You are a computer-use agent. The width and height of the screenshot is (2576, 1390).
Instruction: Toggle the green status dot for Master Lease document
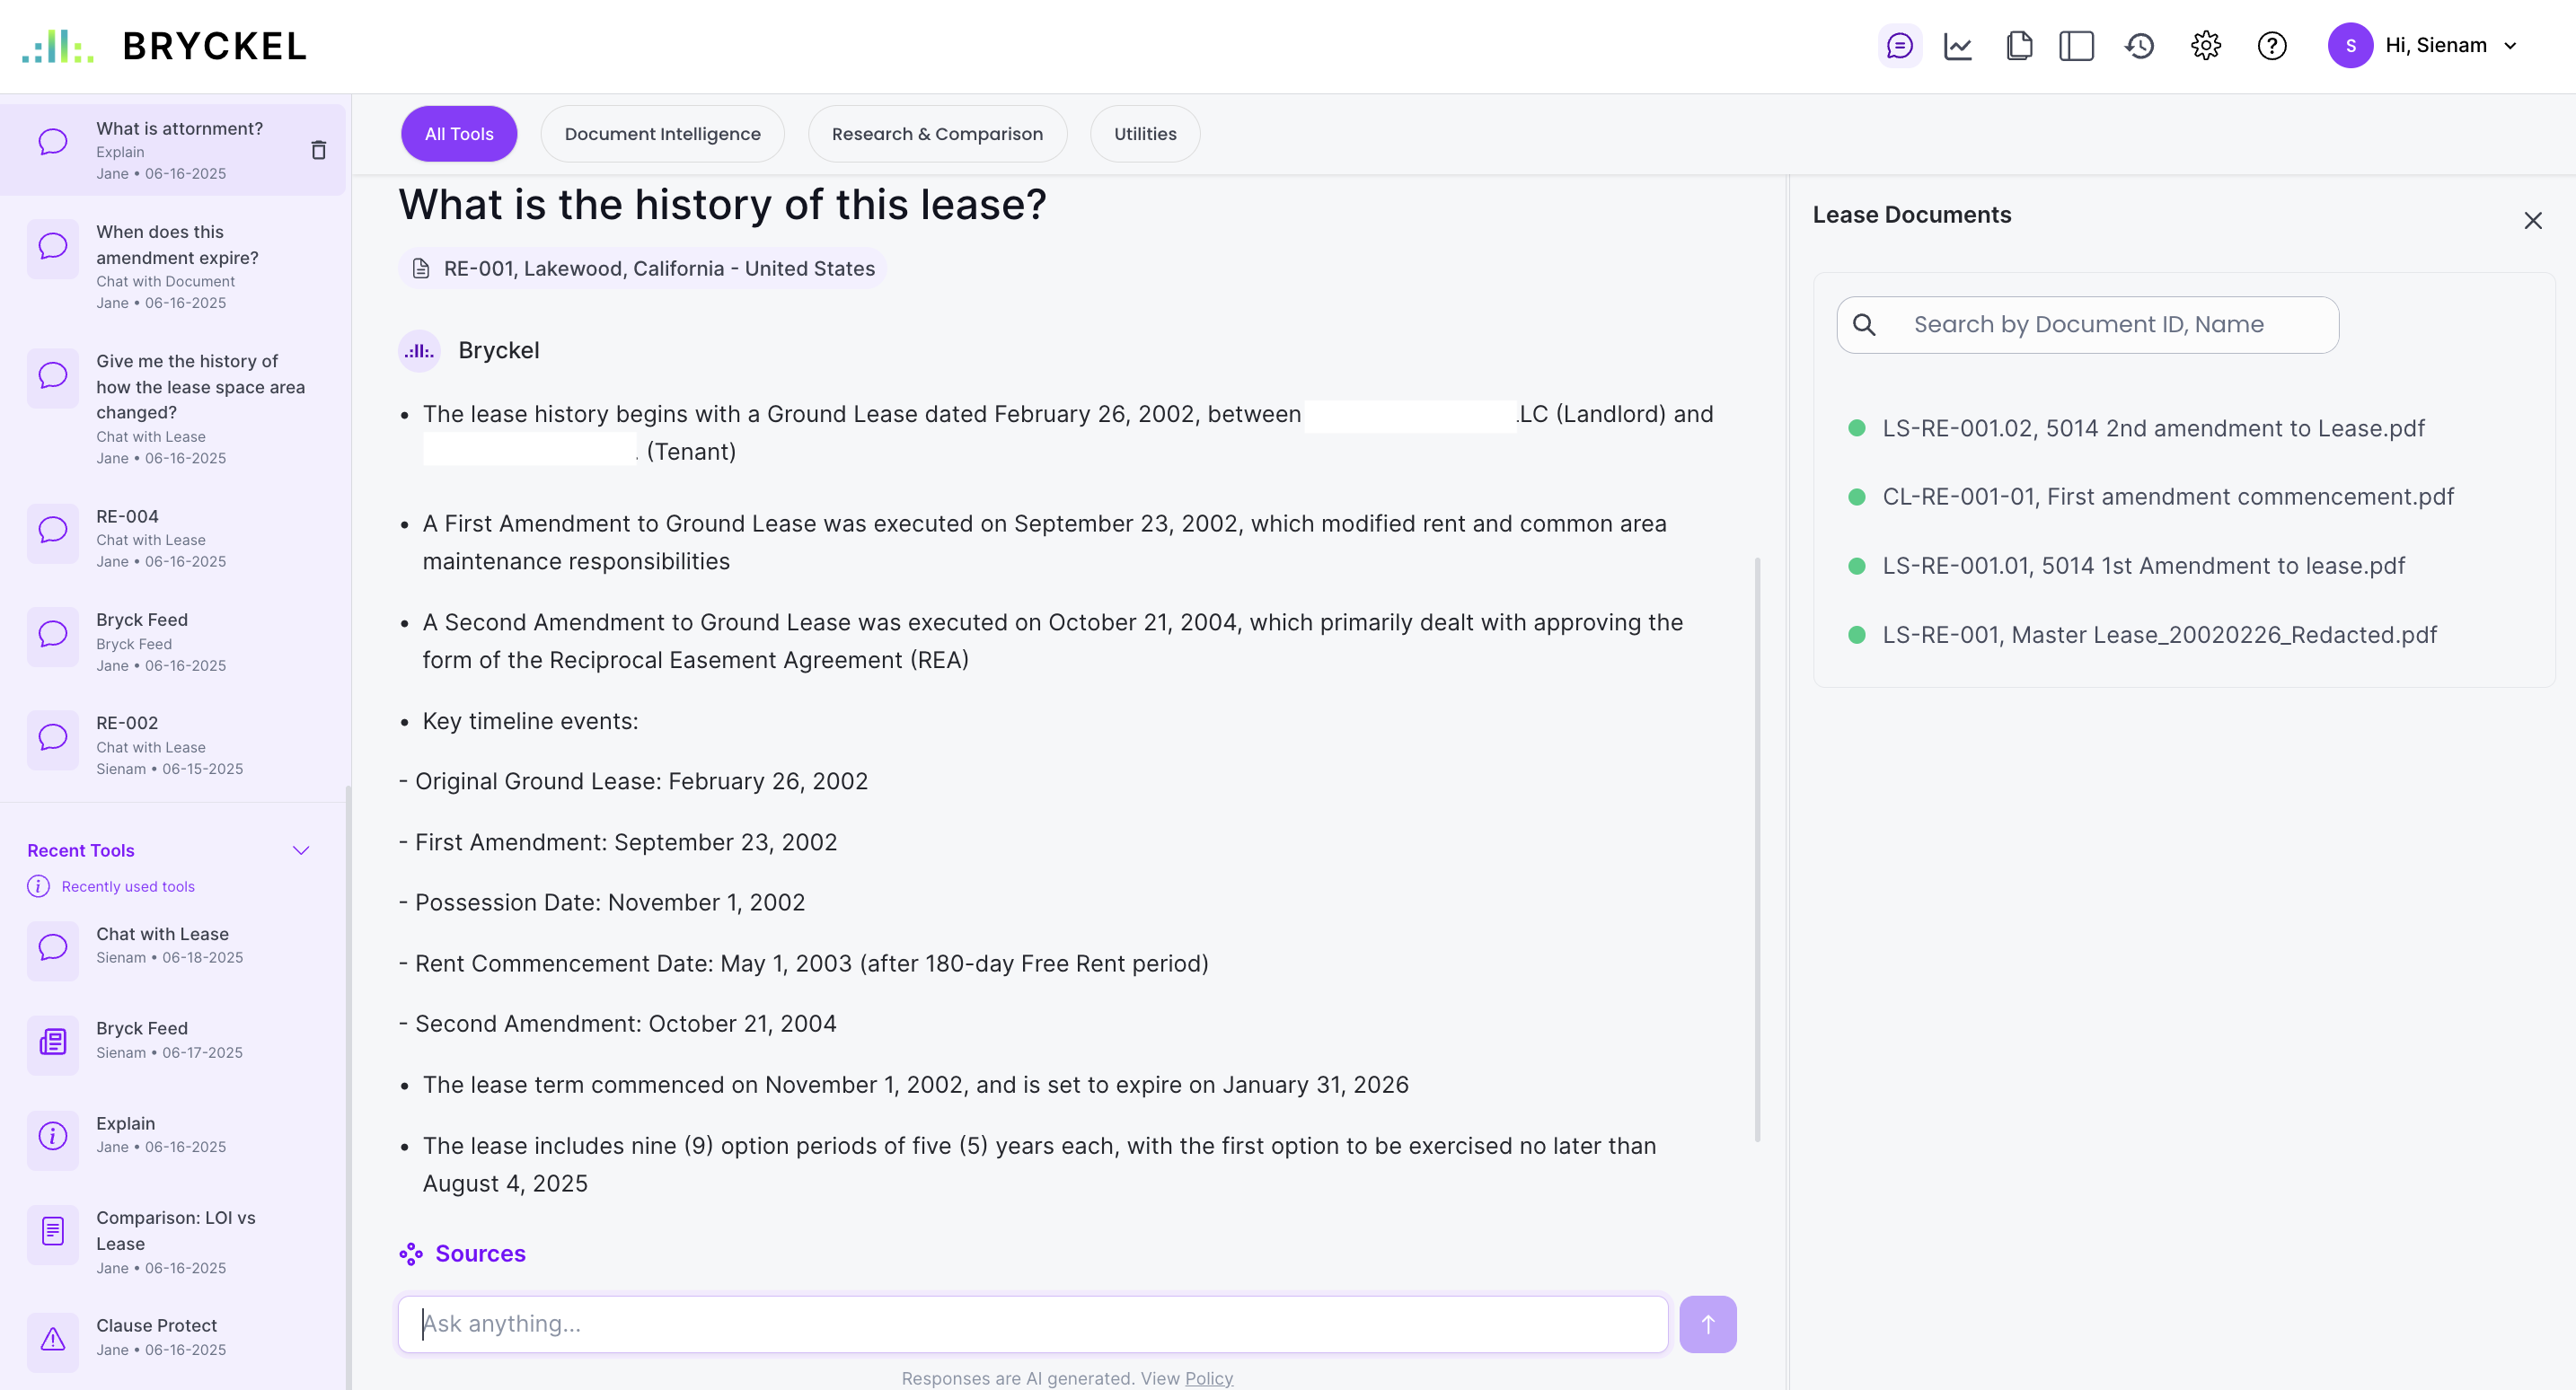1857,634
